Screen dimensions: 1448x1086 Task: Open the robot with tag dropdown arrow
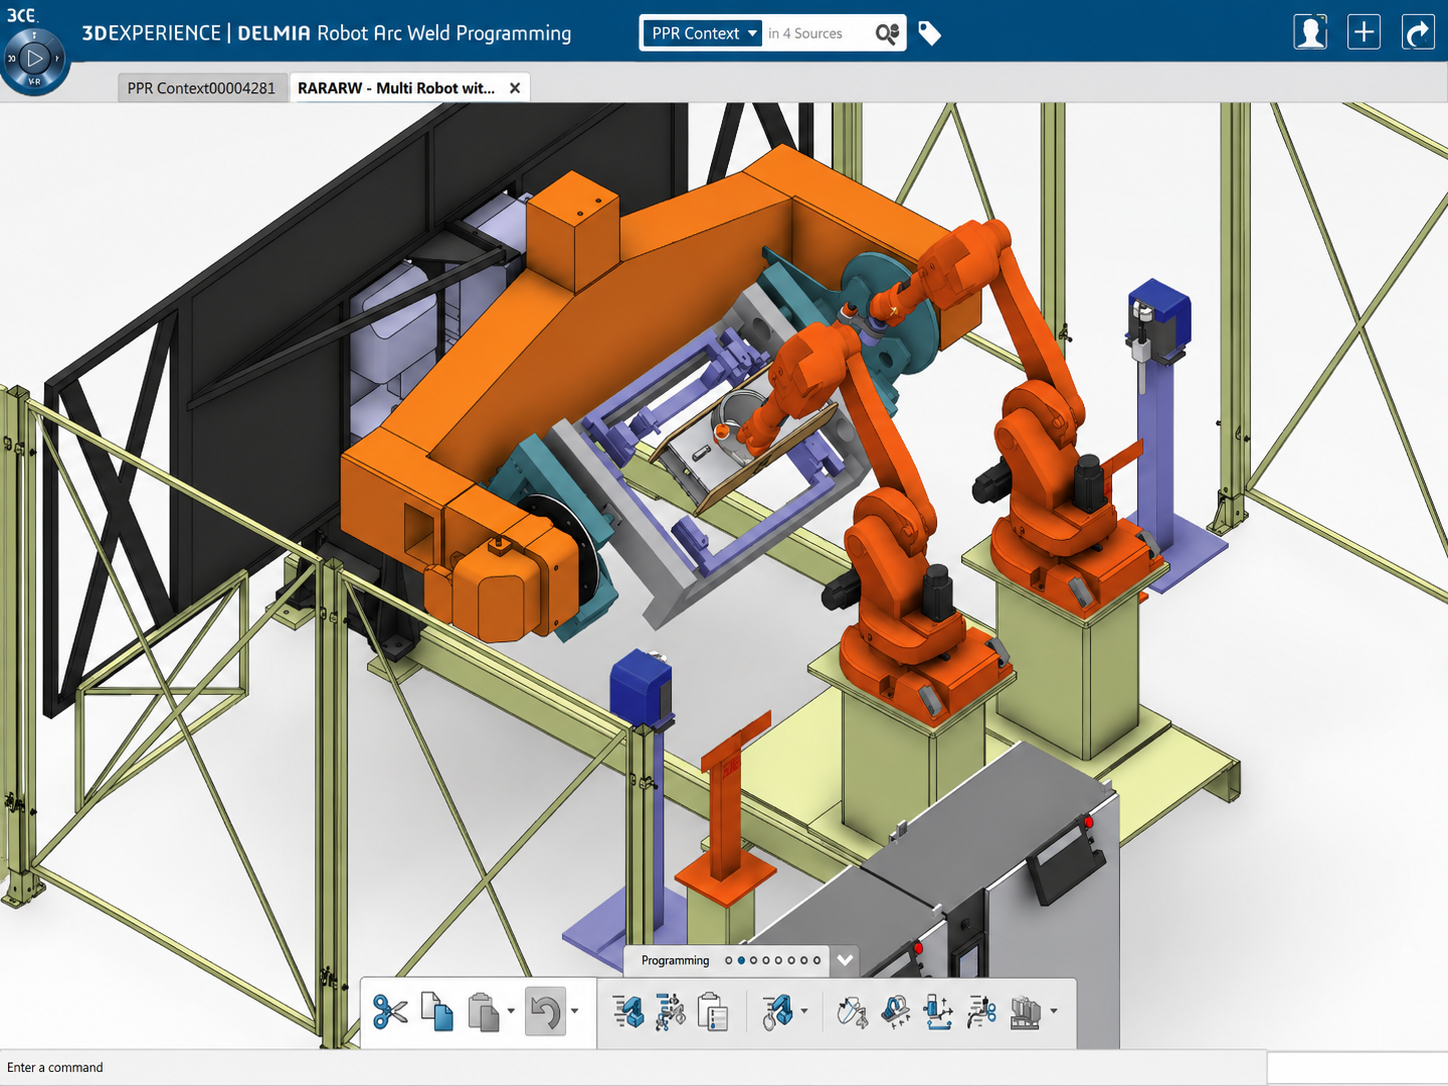tap(805, 1012)
